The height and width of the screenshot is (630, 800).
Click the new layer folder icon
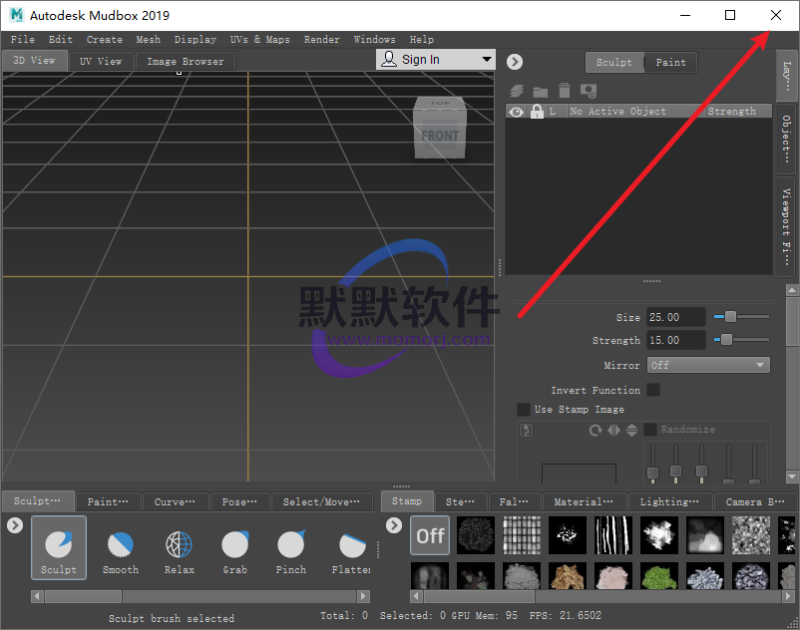[x=541, y=91]
